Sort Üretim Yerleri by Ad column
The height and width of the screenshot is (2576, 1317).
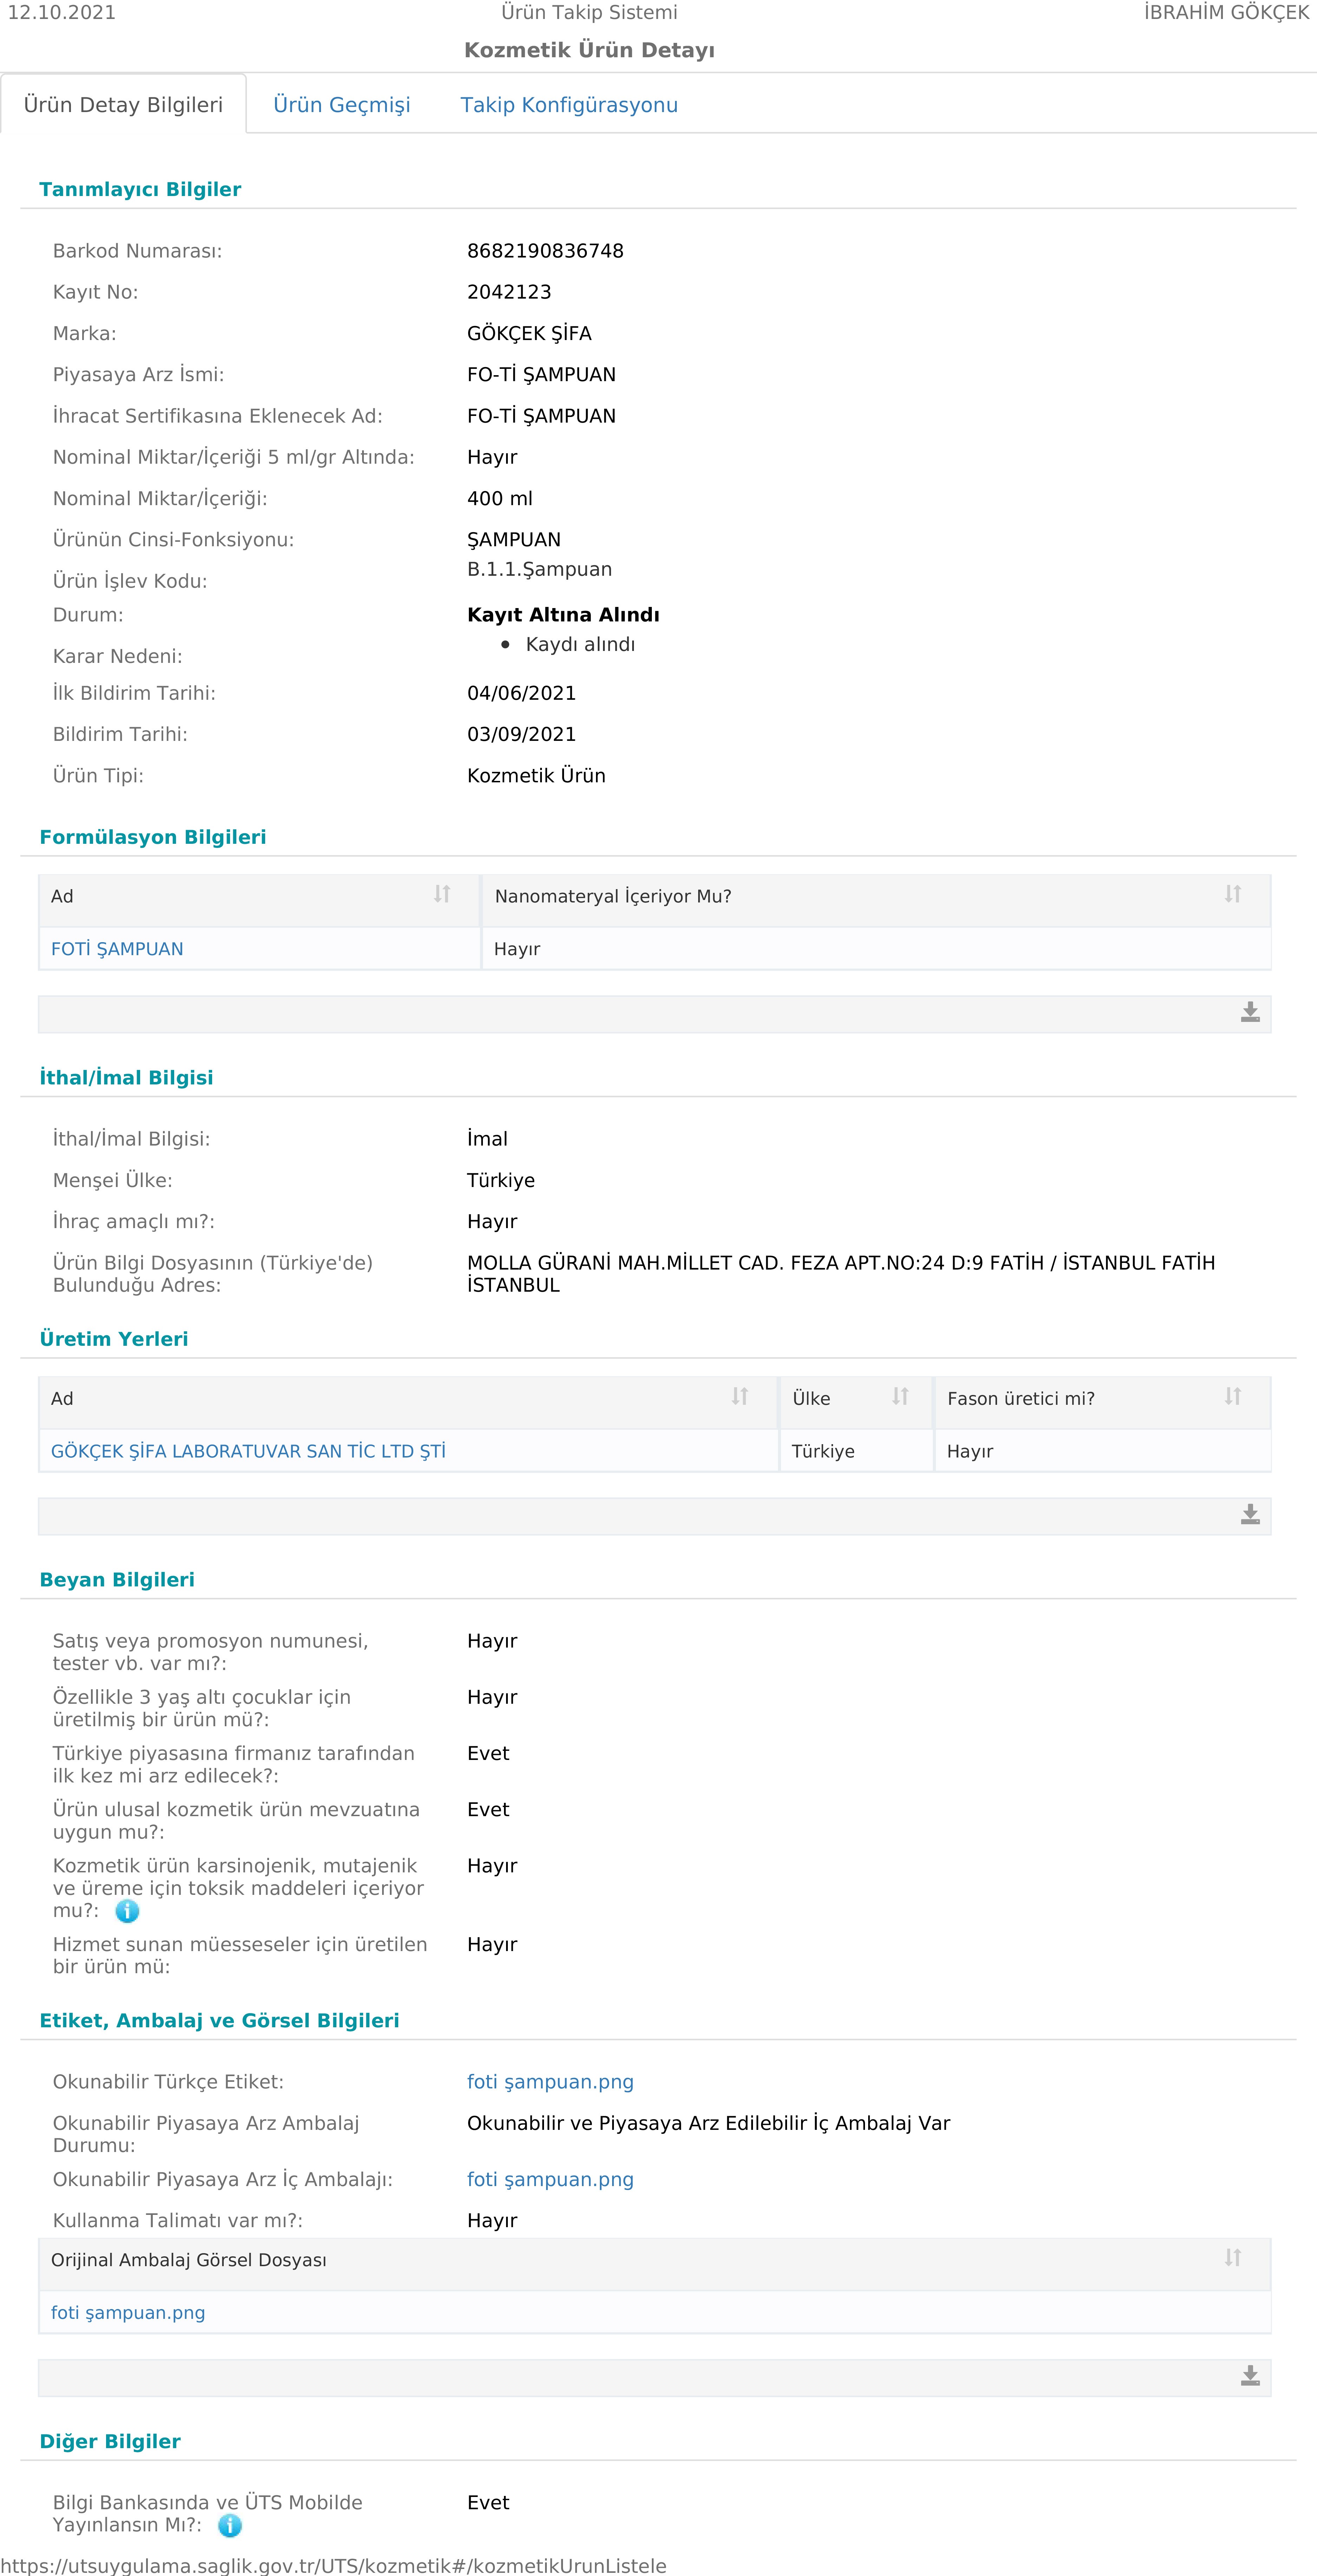click(x=740, y=1396)
